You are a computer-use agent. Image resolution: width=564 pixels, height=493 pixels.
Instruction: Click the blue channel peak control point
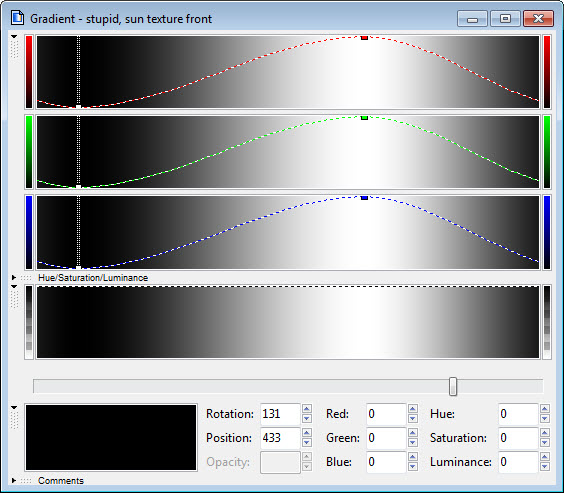click(x=364, y=198)
